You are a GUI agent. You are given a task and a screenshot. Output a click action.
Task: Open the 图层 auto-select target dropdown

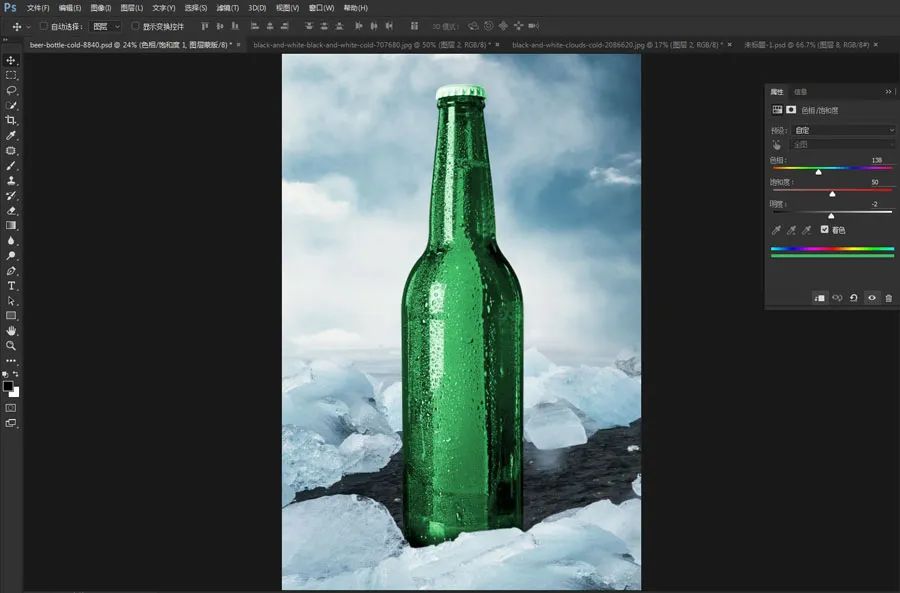coord(105,26)
